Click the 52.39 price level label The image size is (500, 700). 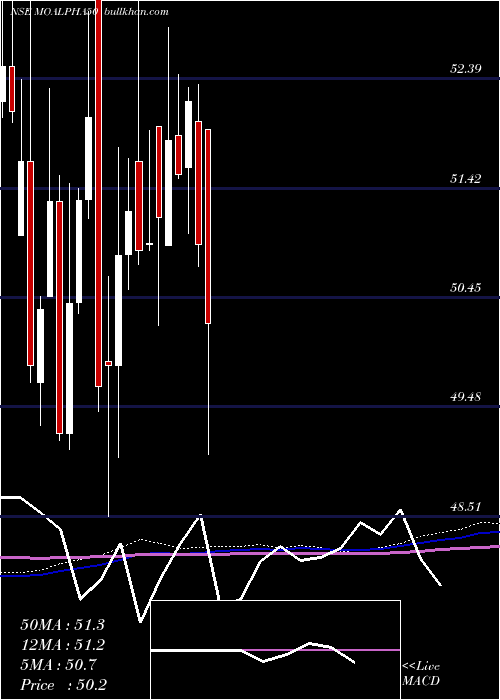(x=465, y=69)
